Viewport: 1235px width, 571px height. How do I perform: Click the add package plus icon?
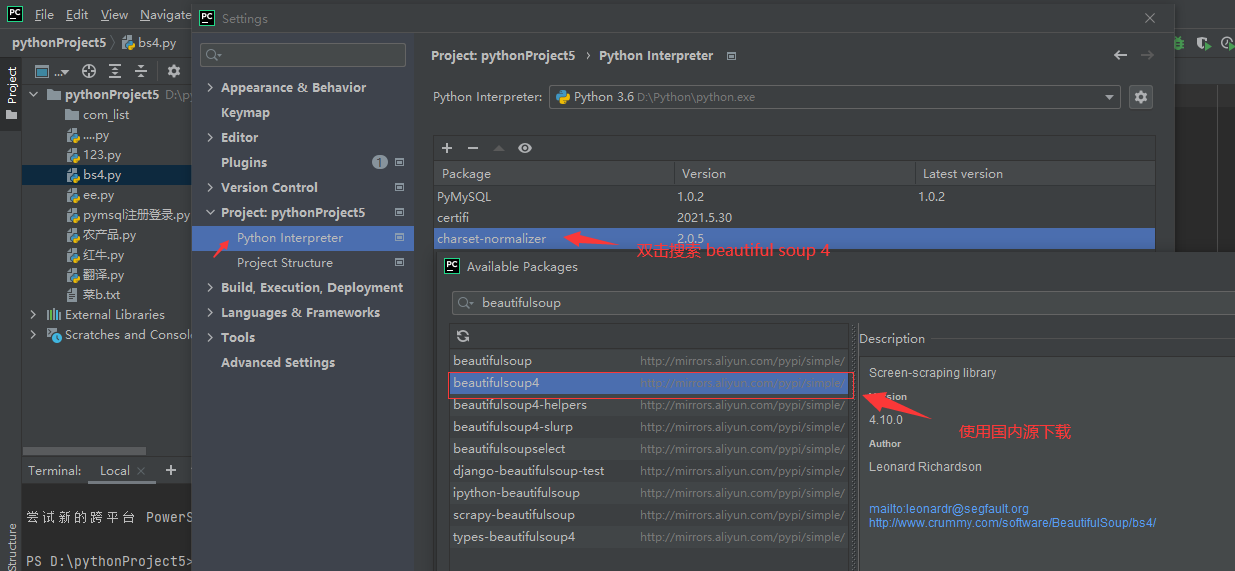447,148
